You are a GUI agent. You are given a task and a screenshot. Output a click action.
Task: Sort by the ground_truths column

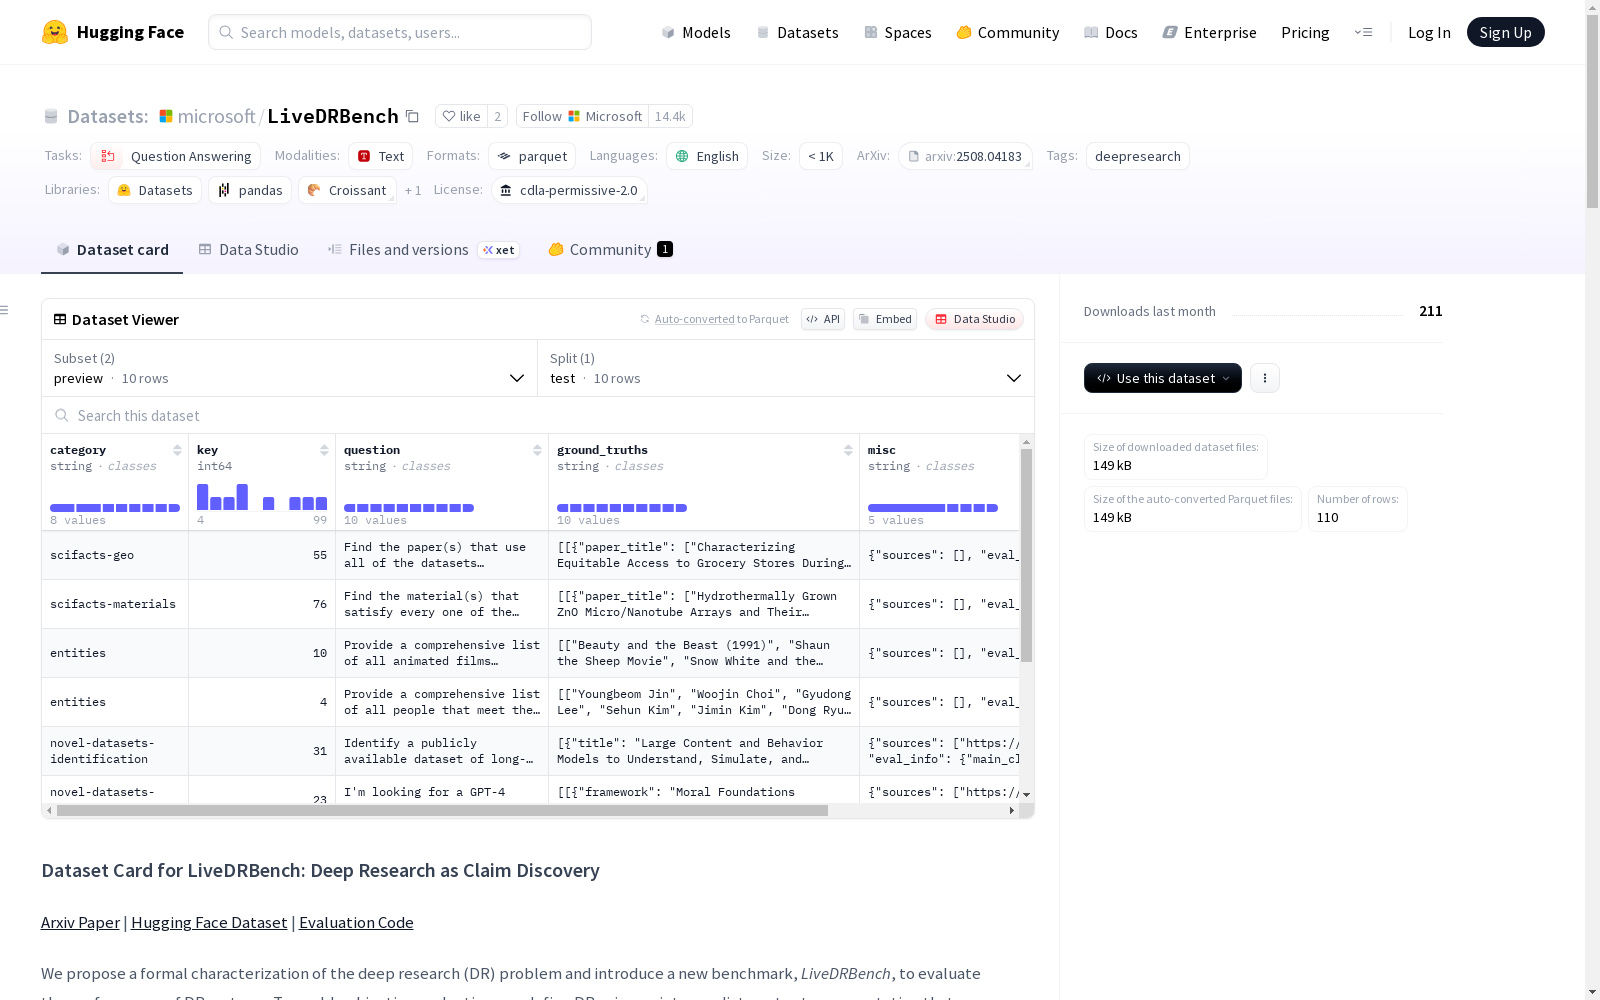(x=848, y=450)
